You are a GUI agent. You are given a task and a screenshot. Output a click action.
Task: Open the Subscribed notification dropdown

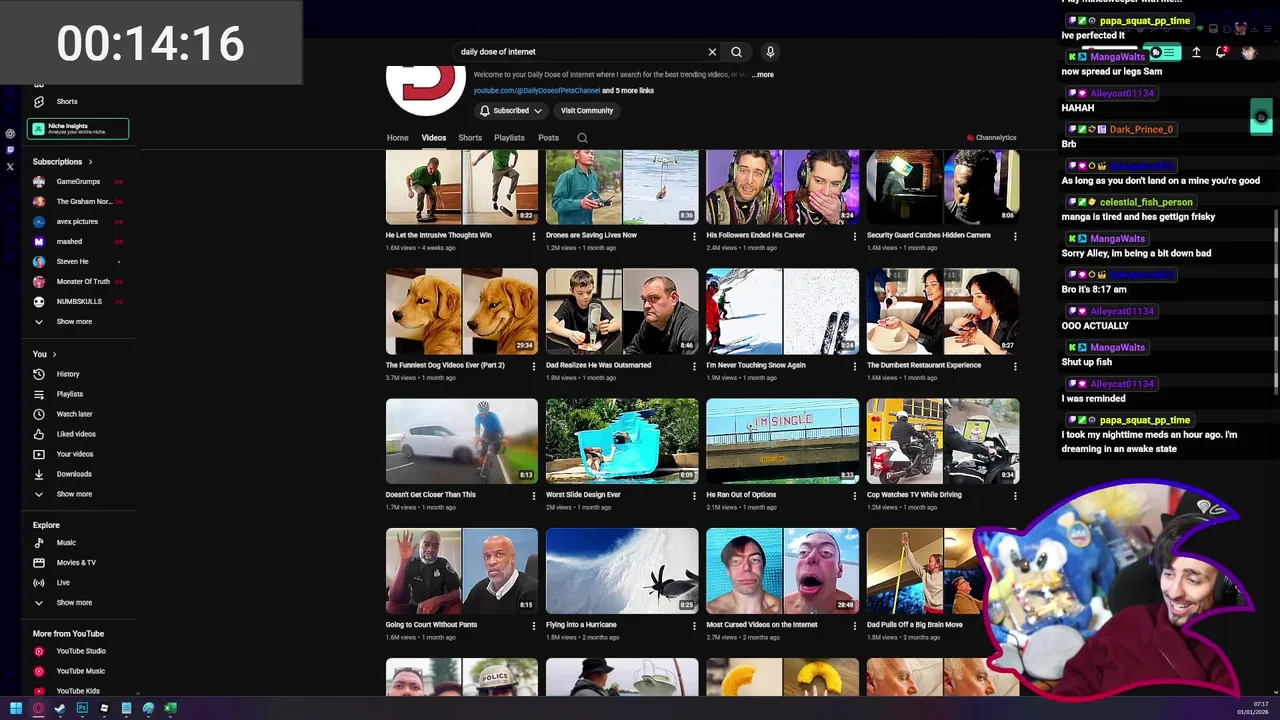[510, 111]
